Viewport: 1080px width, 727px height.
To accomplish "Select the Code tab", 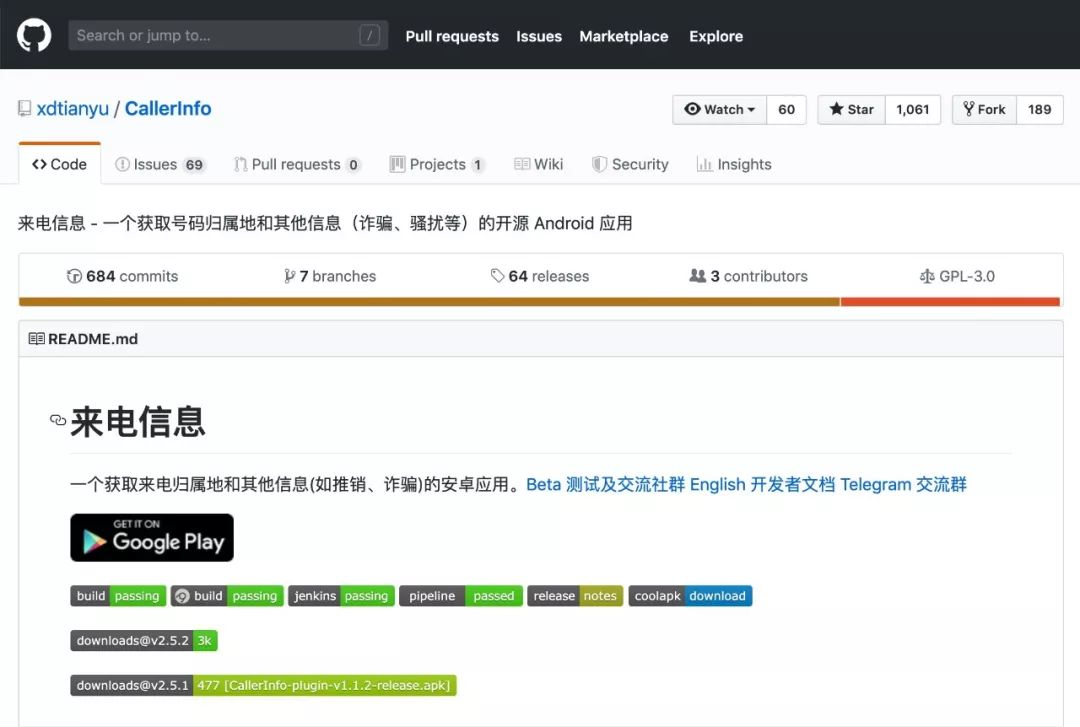I will (59, 164).
